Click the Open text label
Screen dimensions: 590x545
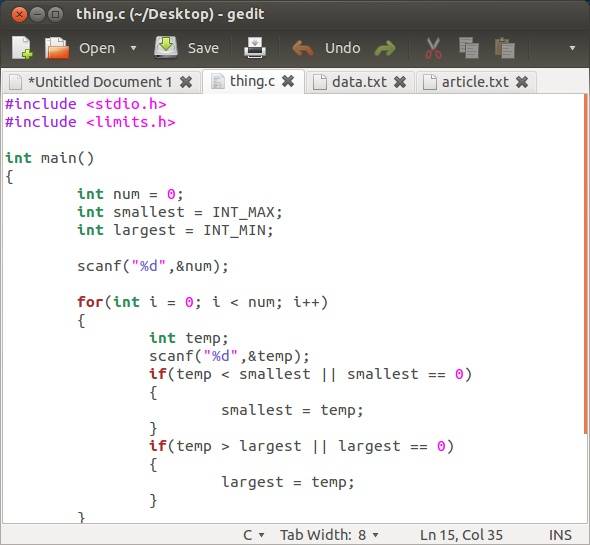point(97,48)
